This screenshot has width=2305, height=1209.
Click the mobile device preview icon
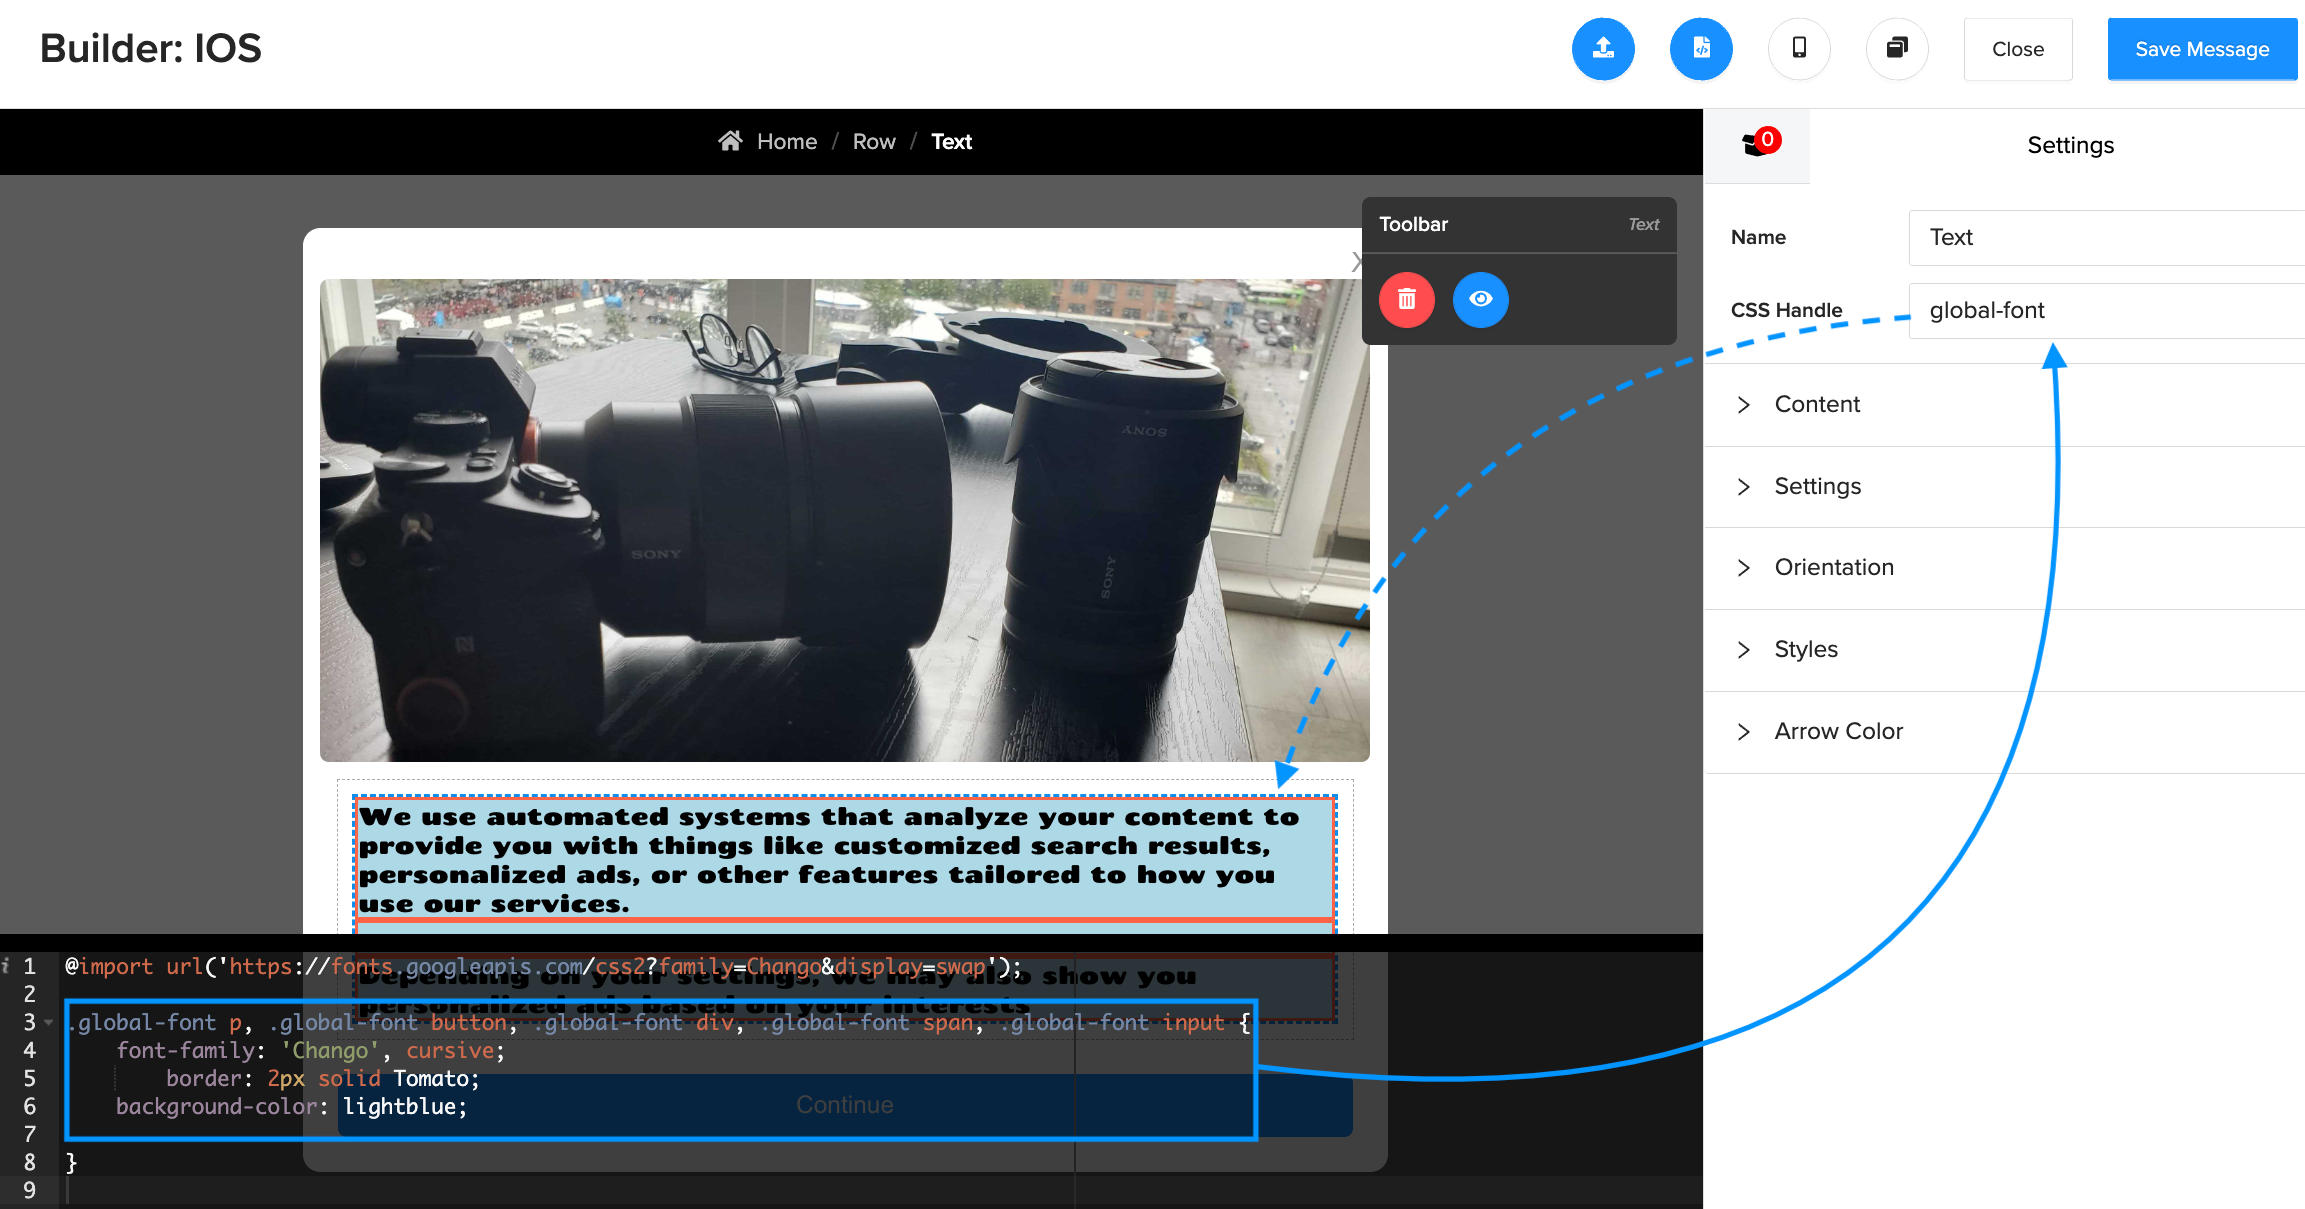pos(1799,49)
